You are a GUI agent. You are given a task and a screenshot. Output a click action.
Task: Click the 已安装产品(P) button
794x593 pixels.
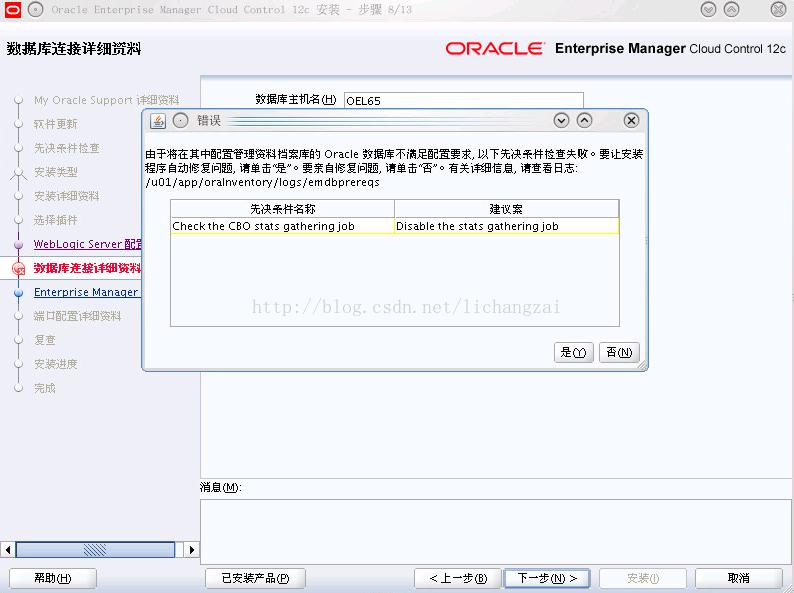(x=255, y=578)
